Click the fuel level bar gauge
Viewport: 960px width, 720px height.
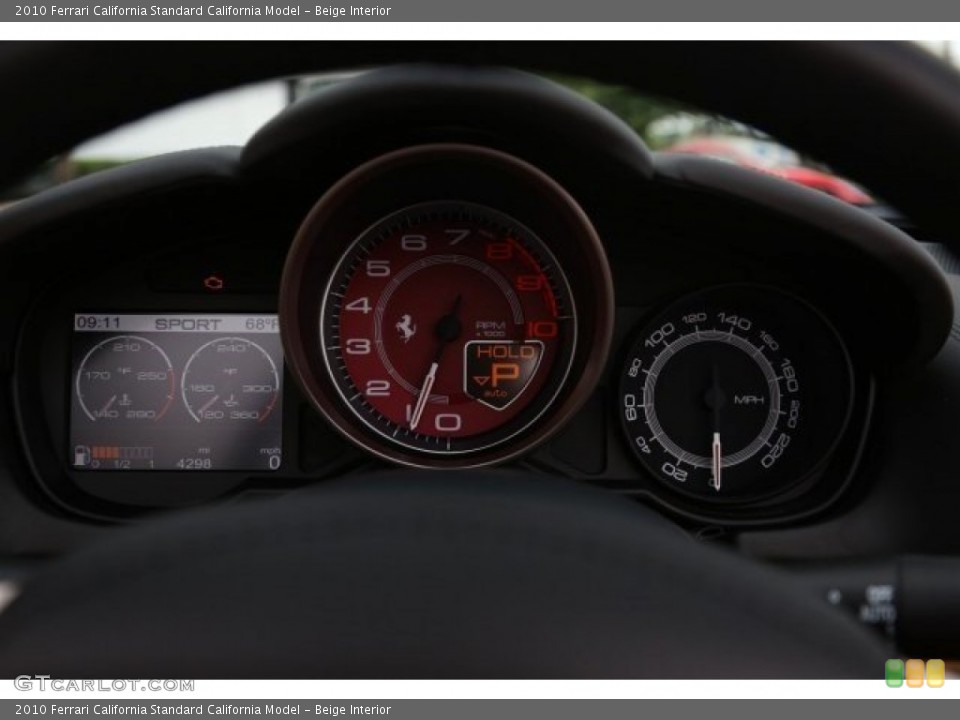click(122, 452)
